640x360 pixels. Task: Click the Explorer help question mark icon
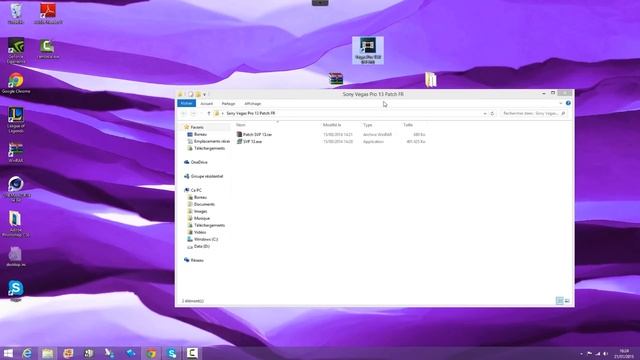pos(568,103)
